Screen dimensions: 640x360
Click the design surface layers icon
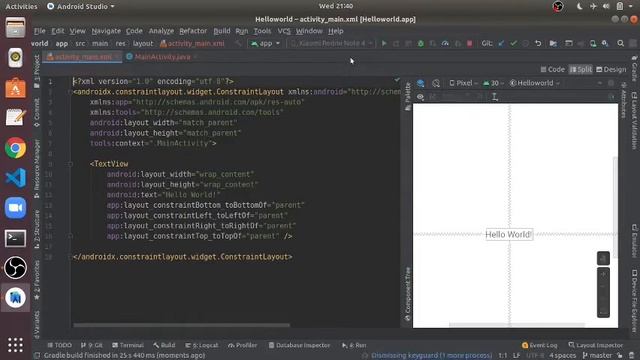(x=420, y=83)
